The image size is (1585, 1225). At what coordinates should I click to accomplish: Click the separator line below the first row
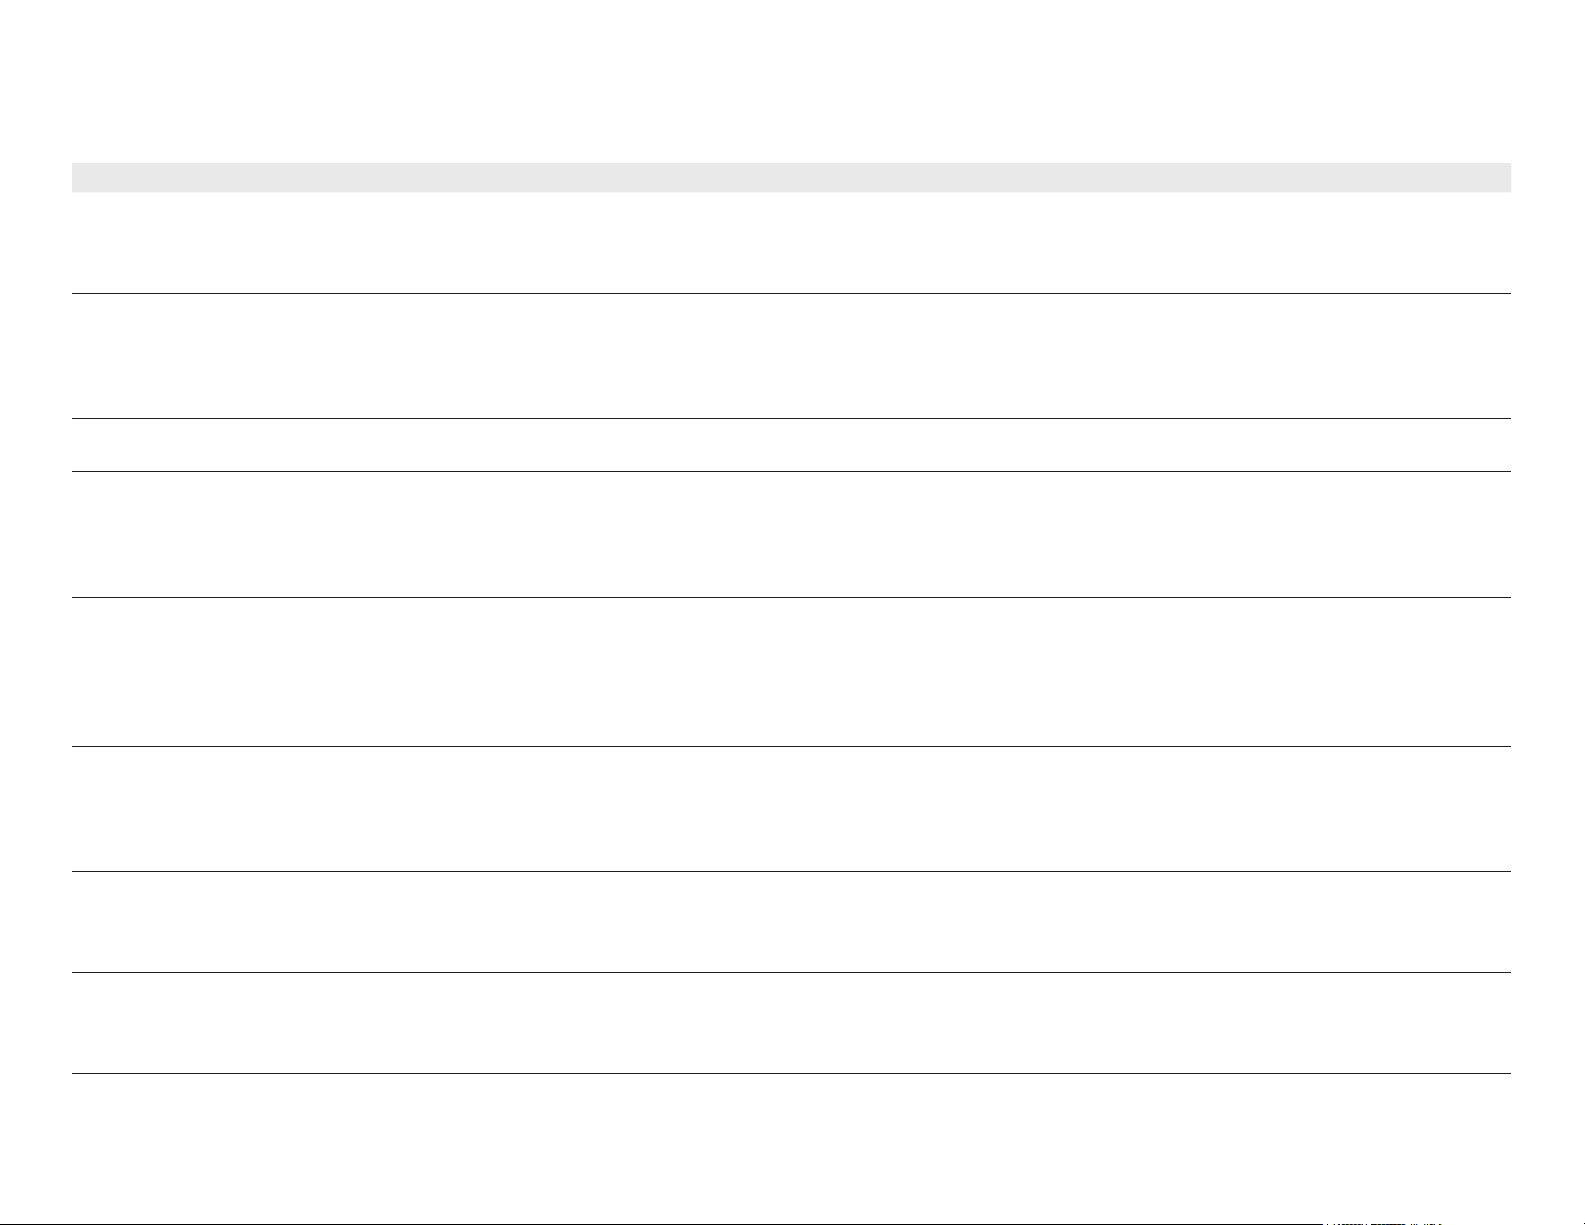pos(791,293)
